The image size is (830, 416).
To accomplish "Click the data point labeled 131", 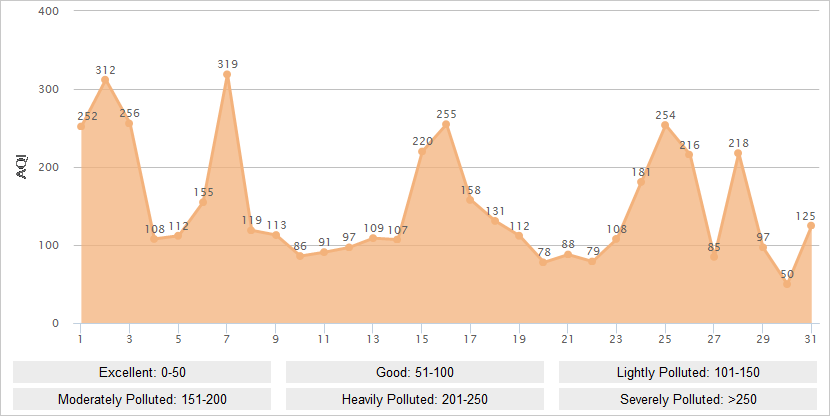I will [x=495, y=221].
